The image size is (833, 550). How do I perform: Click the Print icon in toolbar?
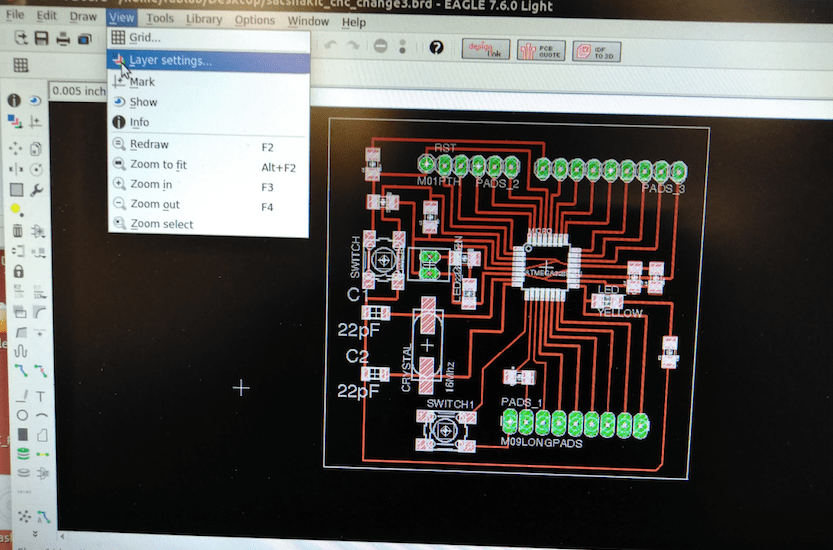(63, 39)
